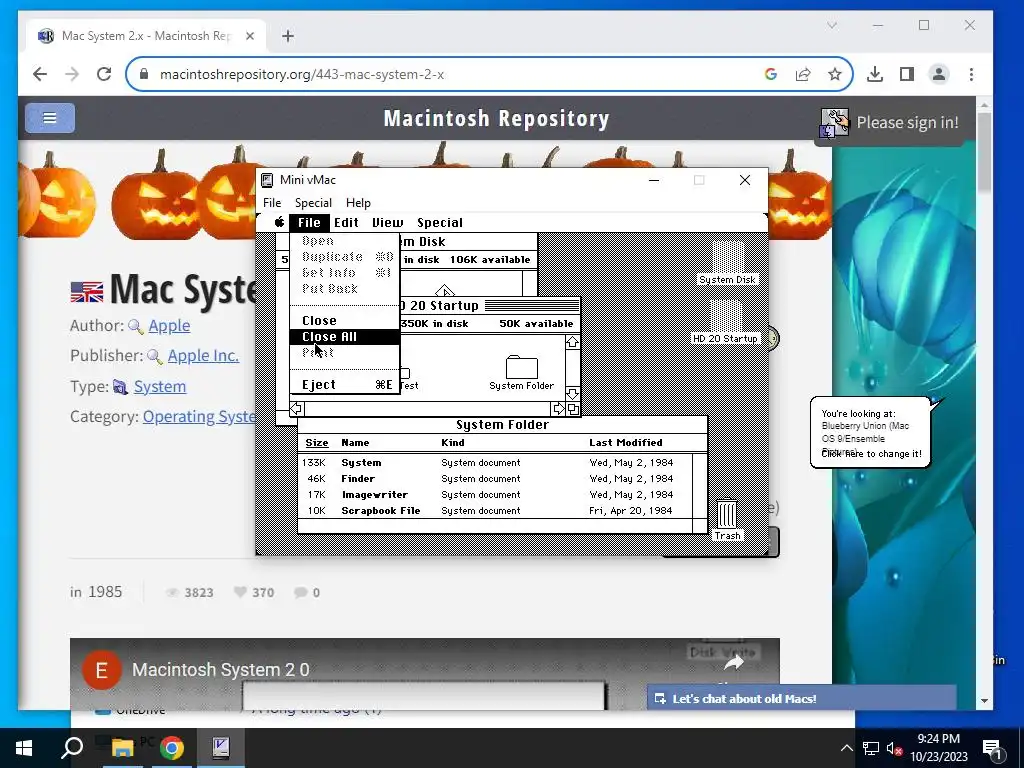Click the taskbar clock showing 9:24 PM
Image resolution: width=1024 pixels, height=768 pixels.
point(938,748)
